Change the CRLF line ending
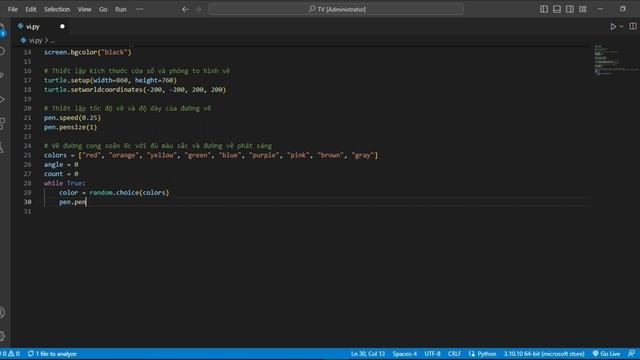Screen dimensions: 640x360 pos(454,354)
